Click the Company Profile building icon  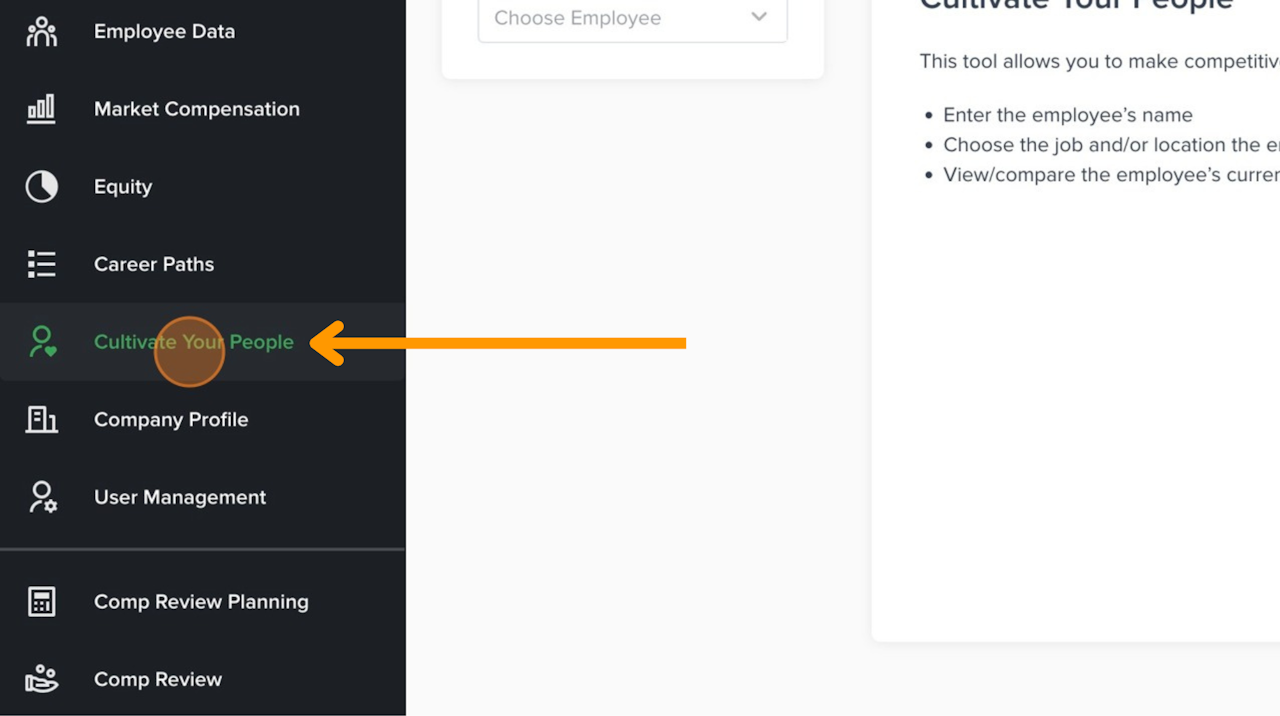click(41, 420)
